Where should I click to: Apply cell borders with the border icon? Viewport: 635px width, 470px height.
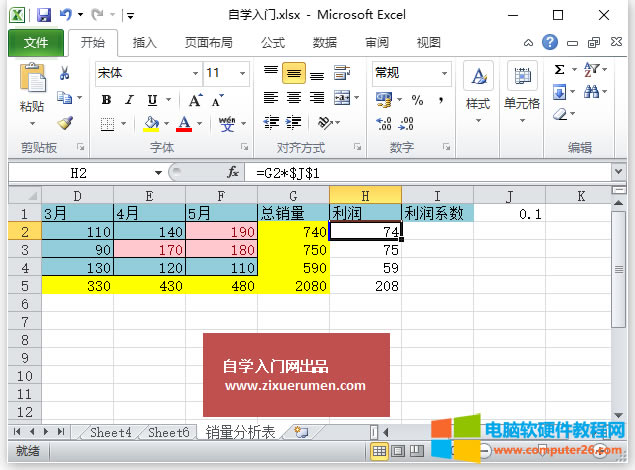(x=107, y=124)
